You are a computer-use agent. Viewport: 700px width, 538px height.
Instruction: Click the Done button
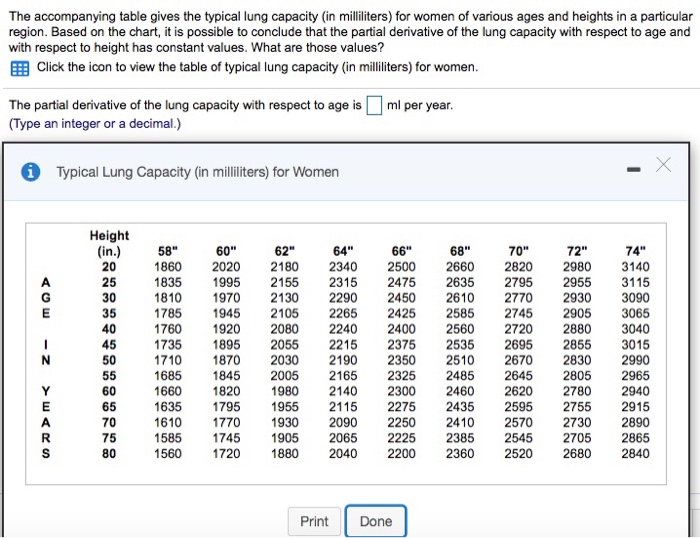click(376, 521)
